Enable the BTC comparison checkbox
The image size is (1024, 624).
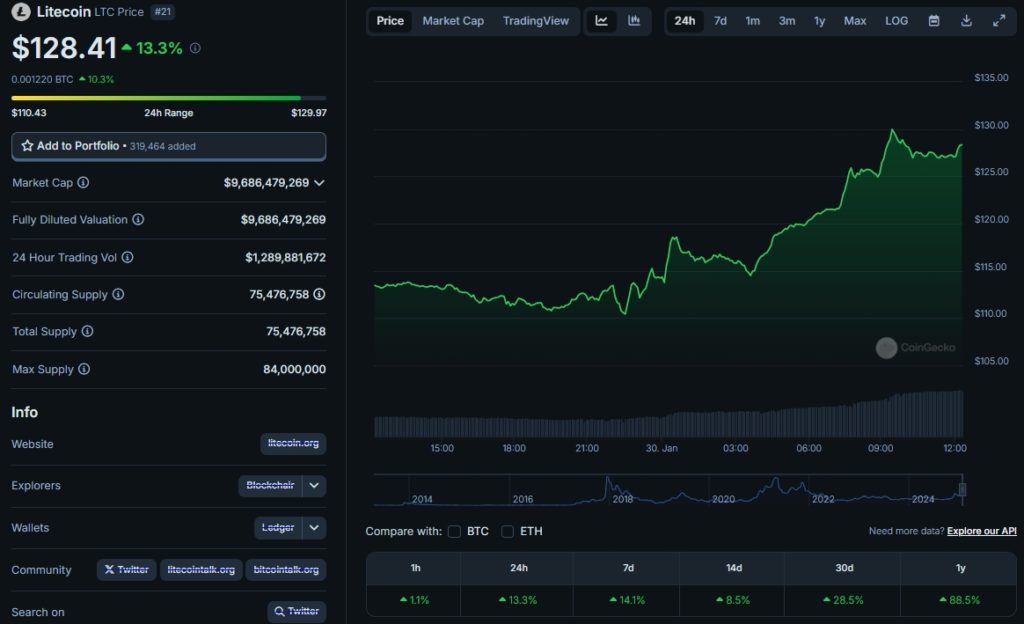[454, 531]
